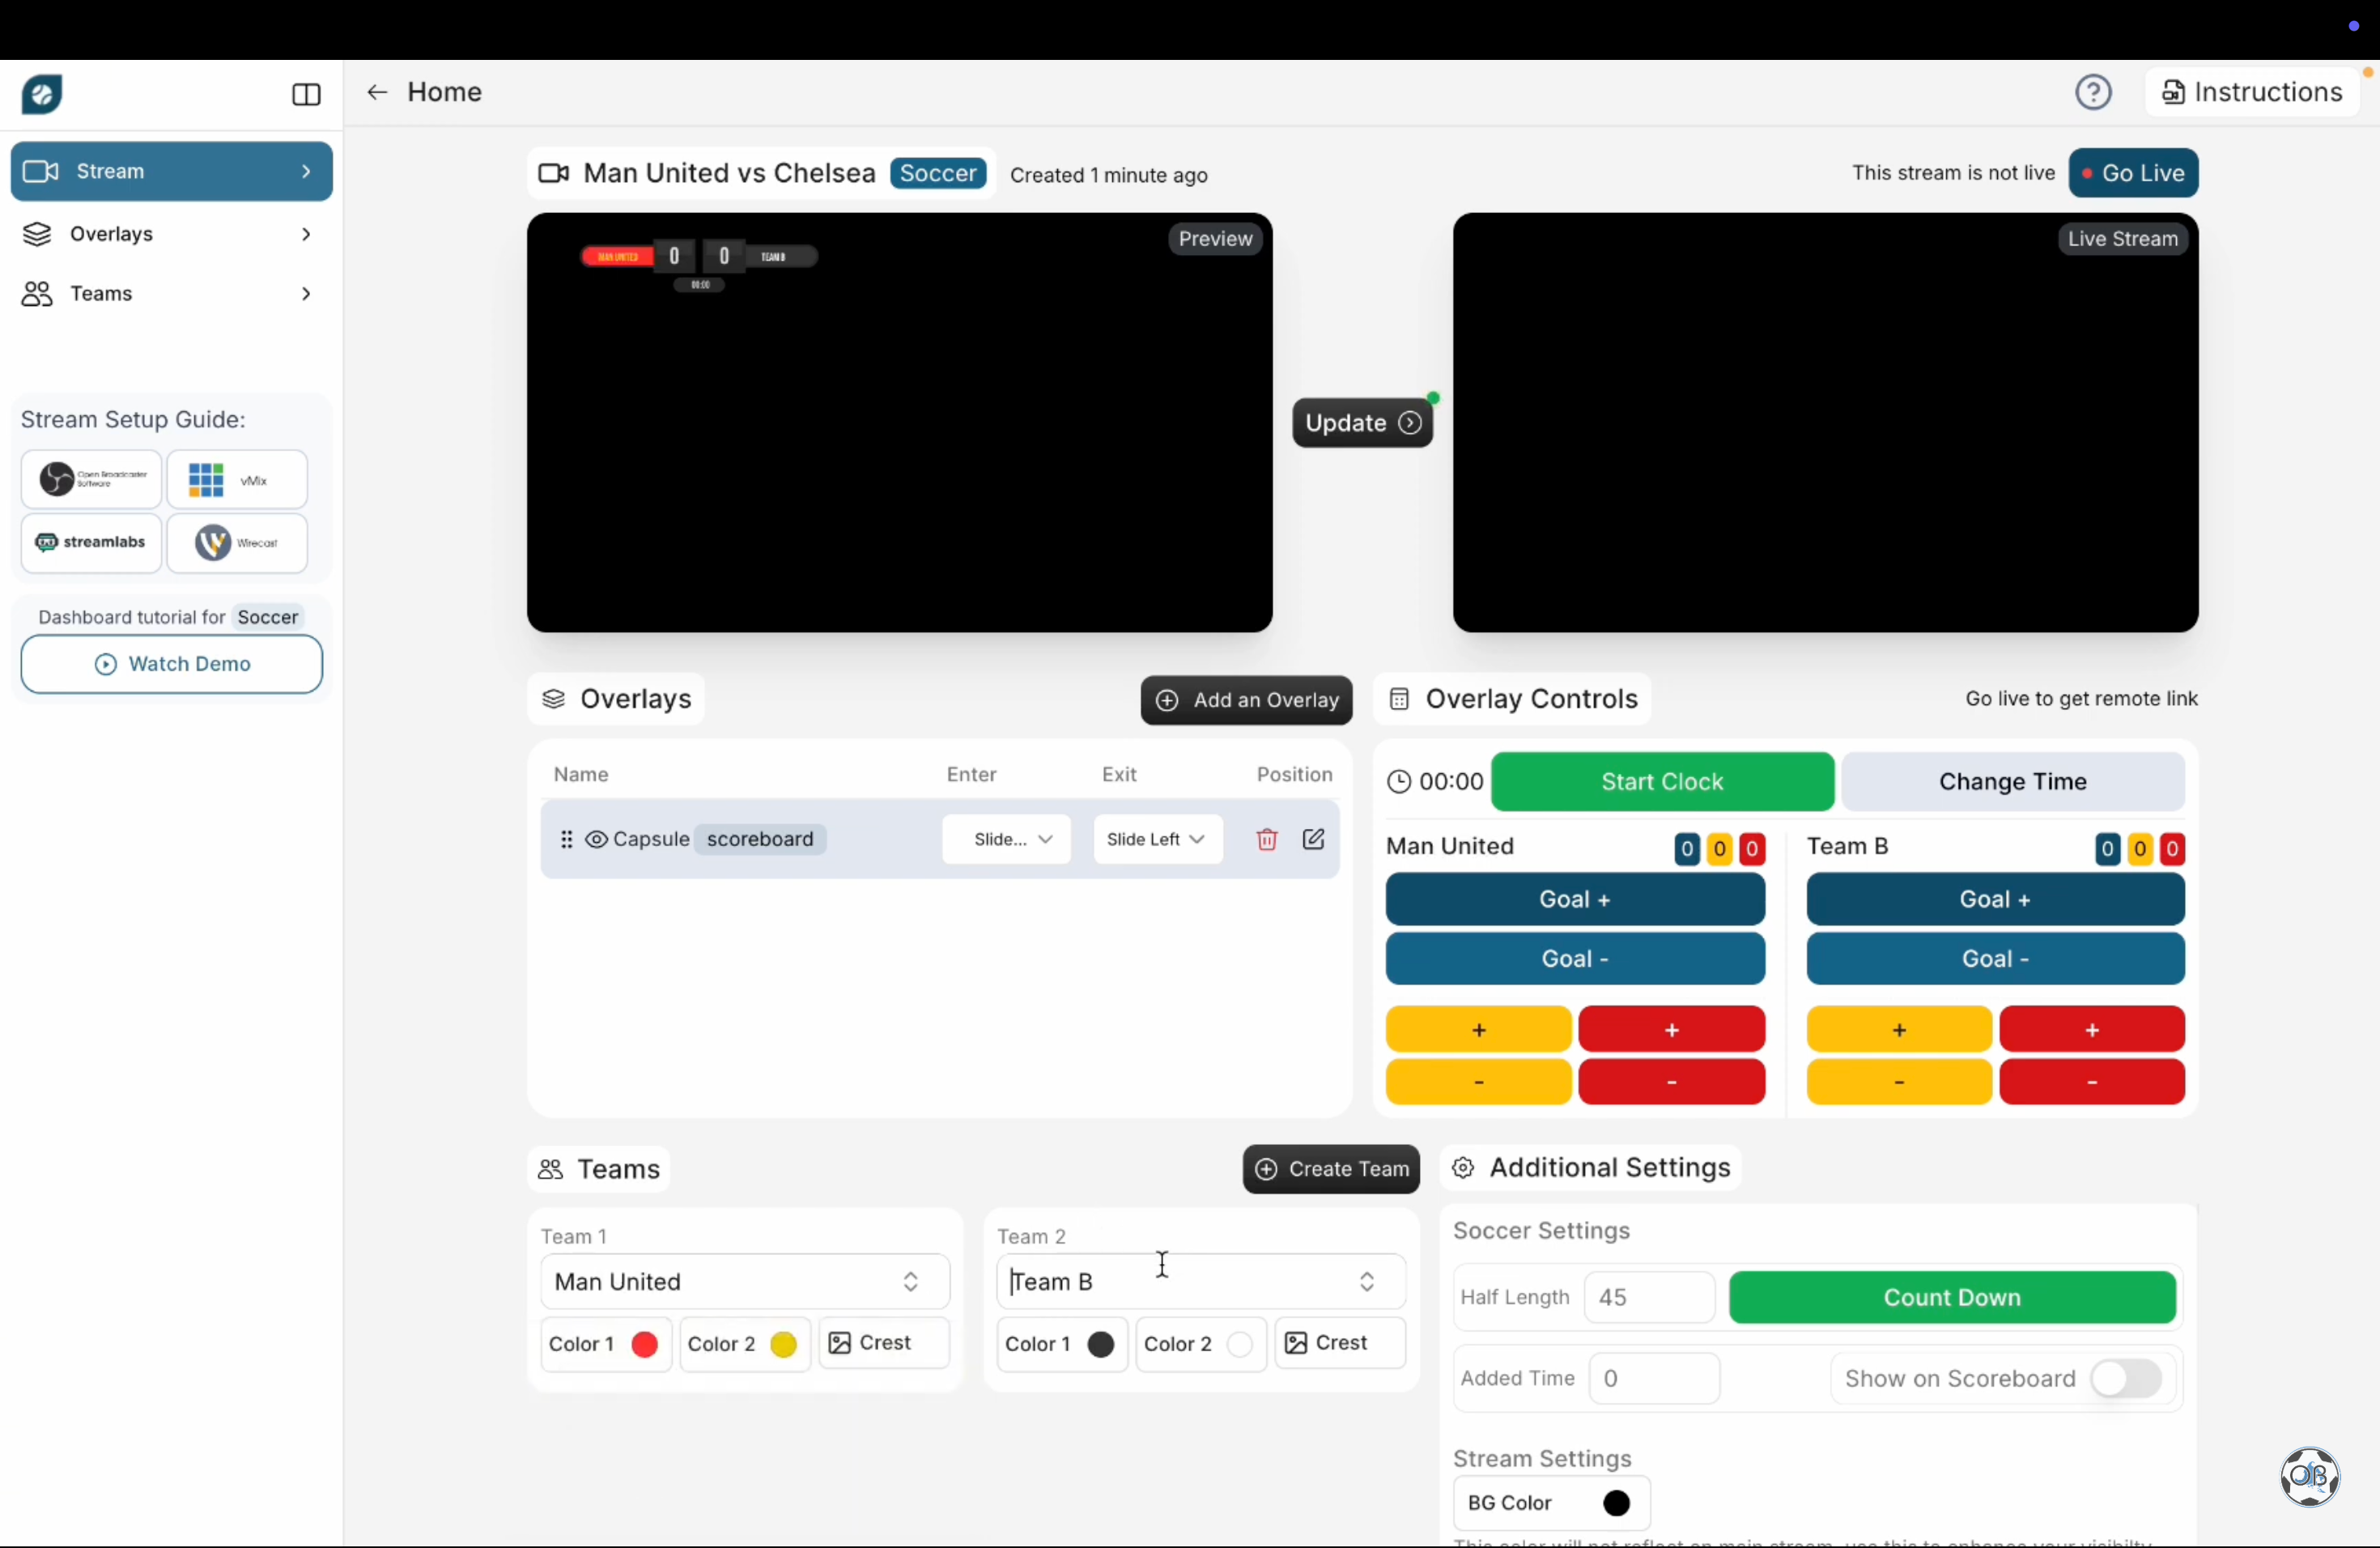
Task: Add a red card to Team B
Action: click(x=2092, y=1030)
